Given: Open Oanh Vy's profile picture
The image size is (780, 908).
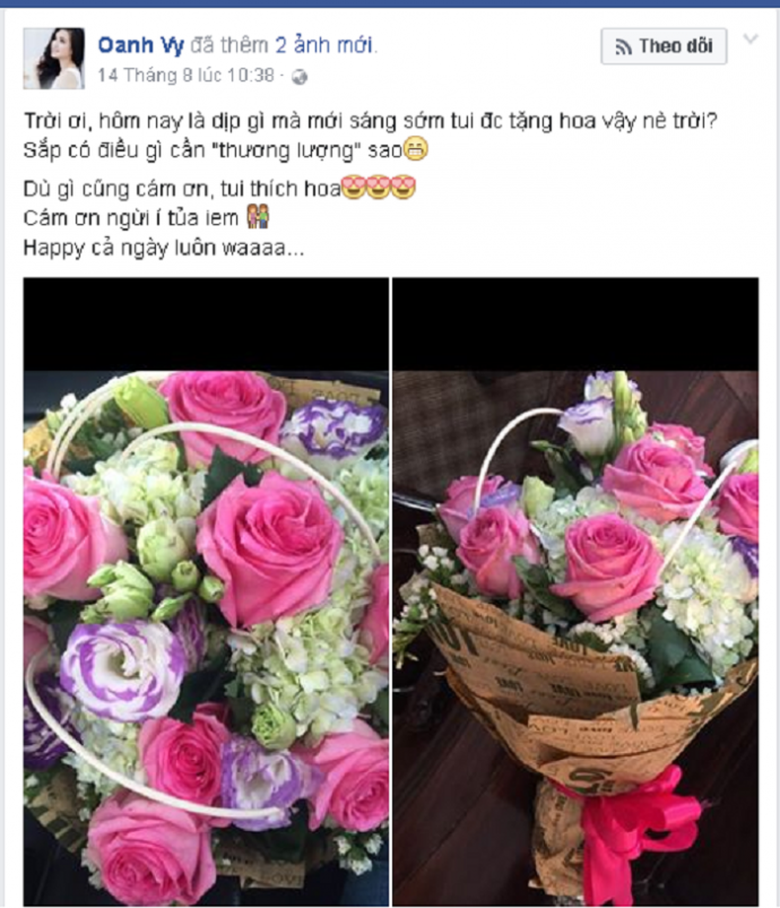Looking at the screenshot, I should coord(54,58).
